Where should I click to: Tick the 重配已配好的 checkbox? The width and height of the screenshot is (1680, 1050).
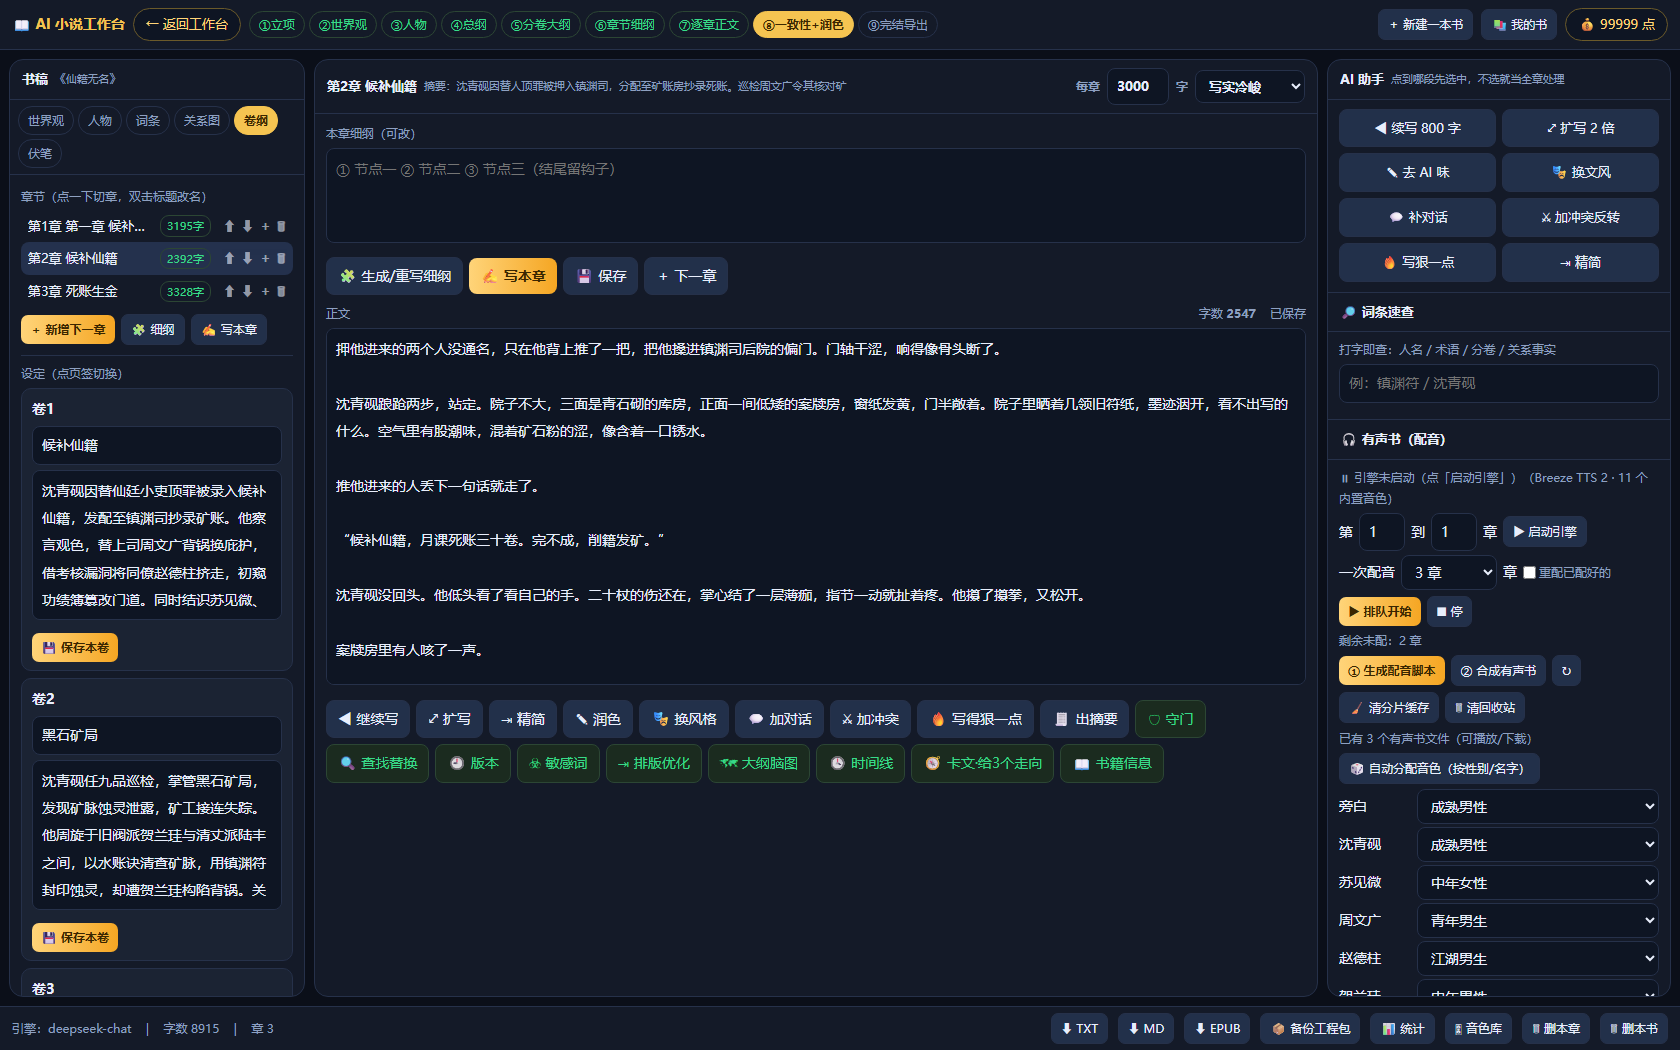pos(1529,573)
